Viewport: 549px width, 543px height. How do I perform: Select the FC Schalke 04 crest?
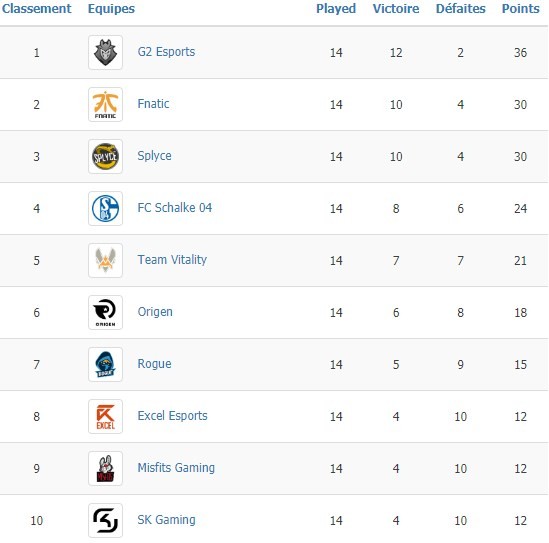[105, 208]
